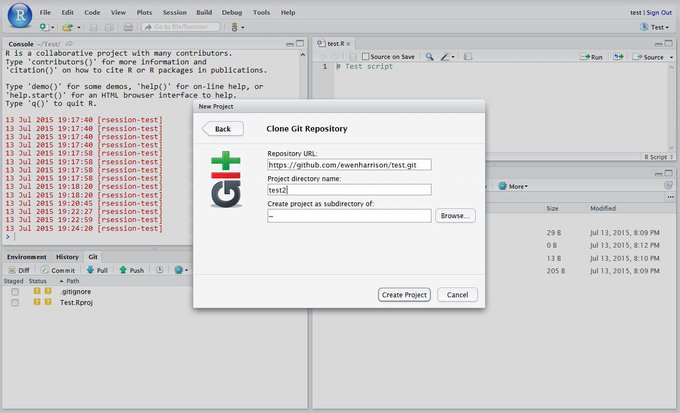680x413 pixels.
Task: Sort files by Modified column
Action: point(603,208)
